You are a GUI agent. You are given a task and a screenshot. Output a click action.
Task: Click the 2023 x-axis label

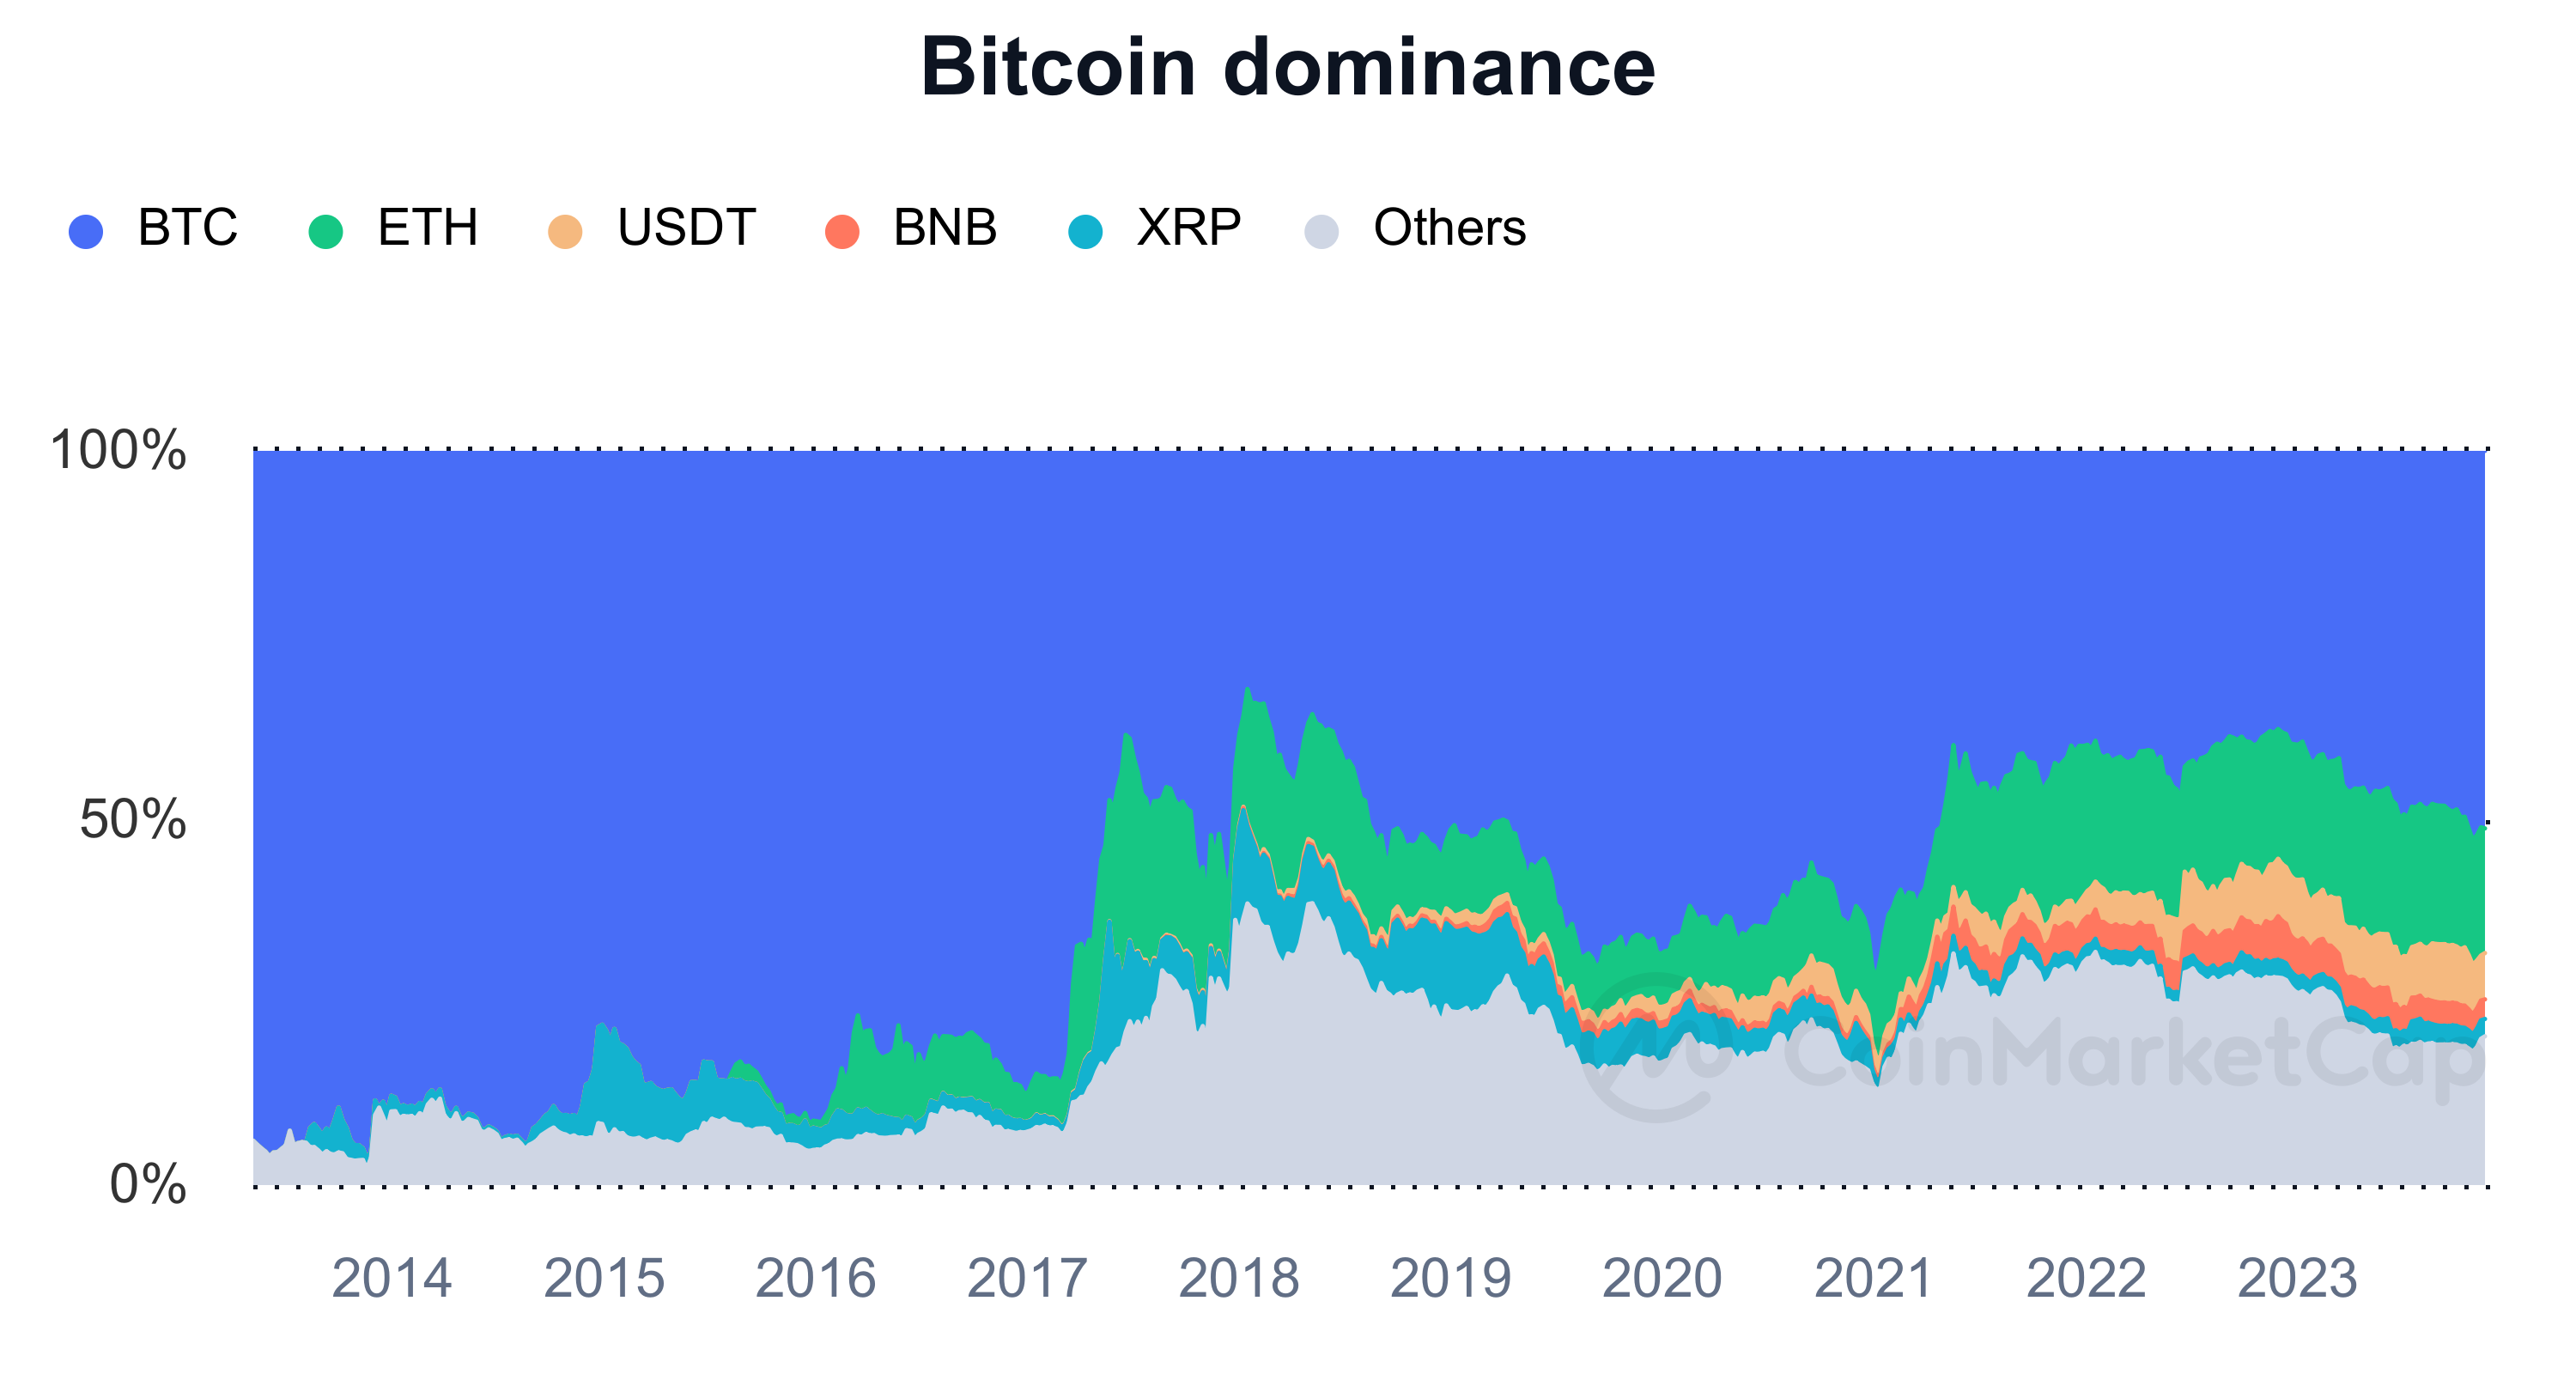[x=2297, y=1278]
